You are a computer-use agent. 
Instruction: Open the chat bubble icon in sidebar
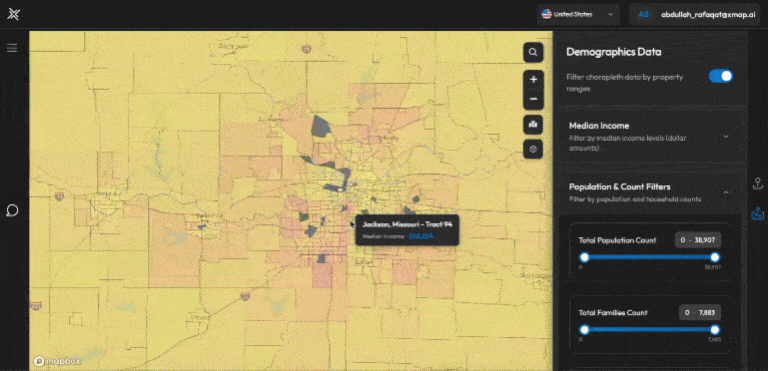(x=12, y=211)
